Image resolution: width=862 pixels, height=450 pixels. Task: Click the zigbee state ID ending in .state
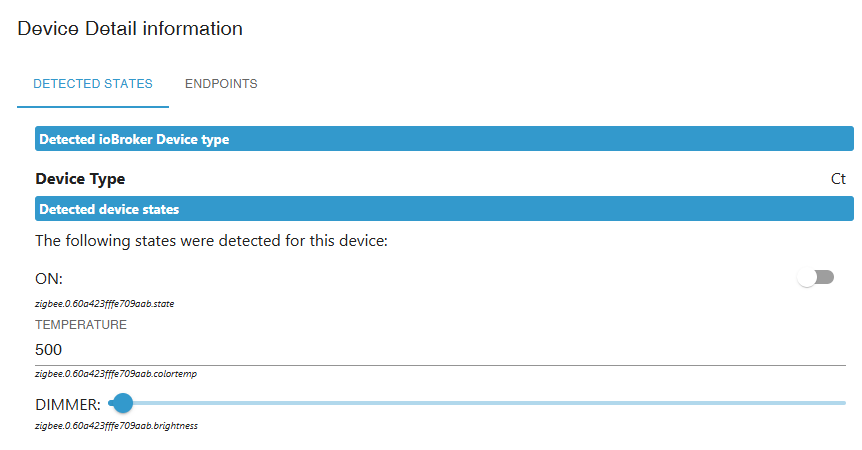104,303
